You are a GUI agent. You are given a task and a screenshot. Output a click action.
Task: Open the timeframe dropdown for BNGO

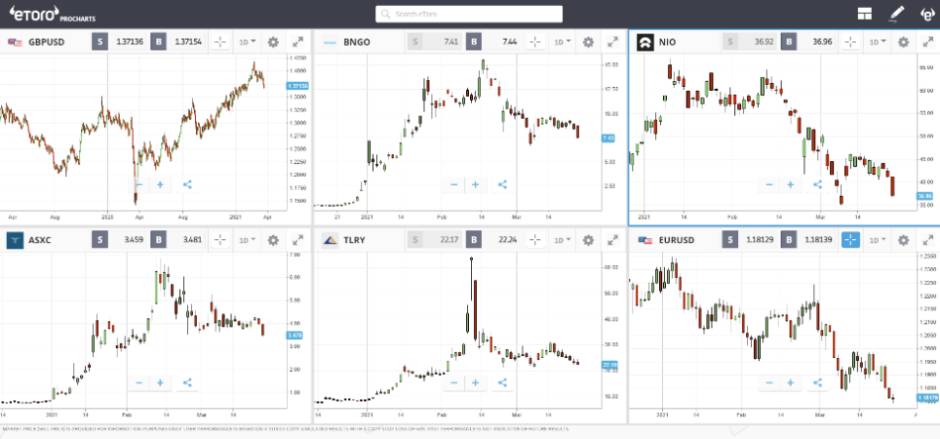point(563,42)
